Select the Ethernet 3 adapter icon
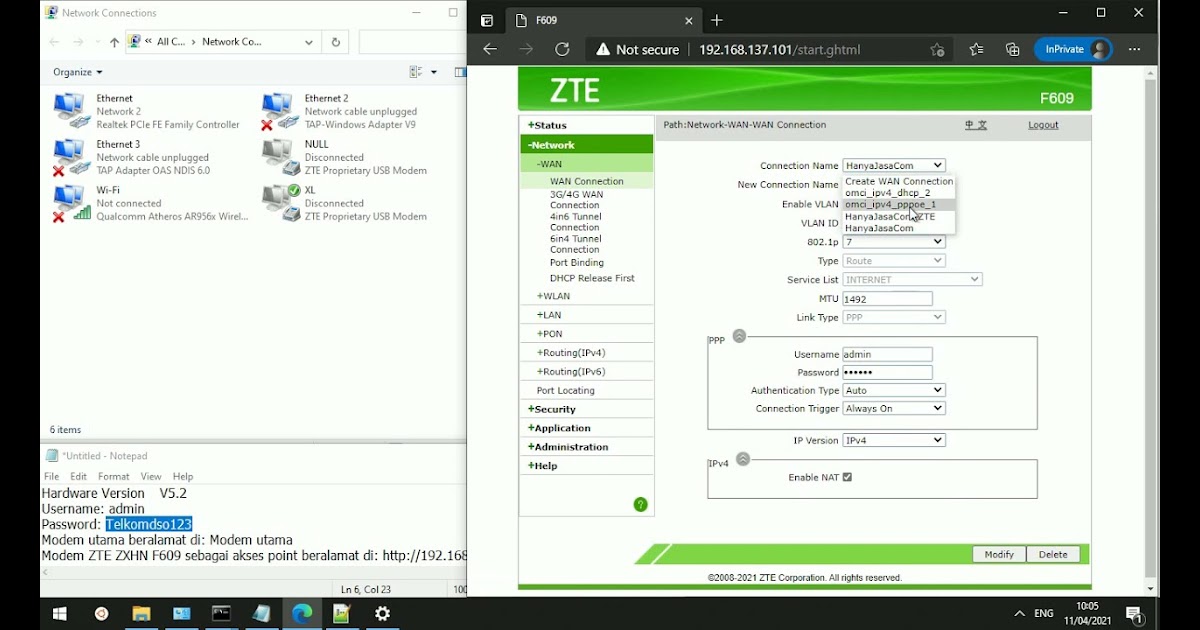Image resolution: width=1200 pixels, height=630 pixels. 71,156
